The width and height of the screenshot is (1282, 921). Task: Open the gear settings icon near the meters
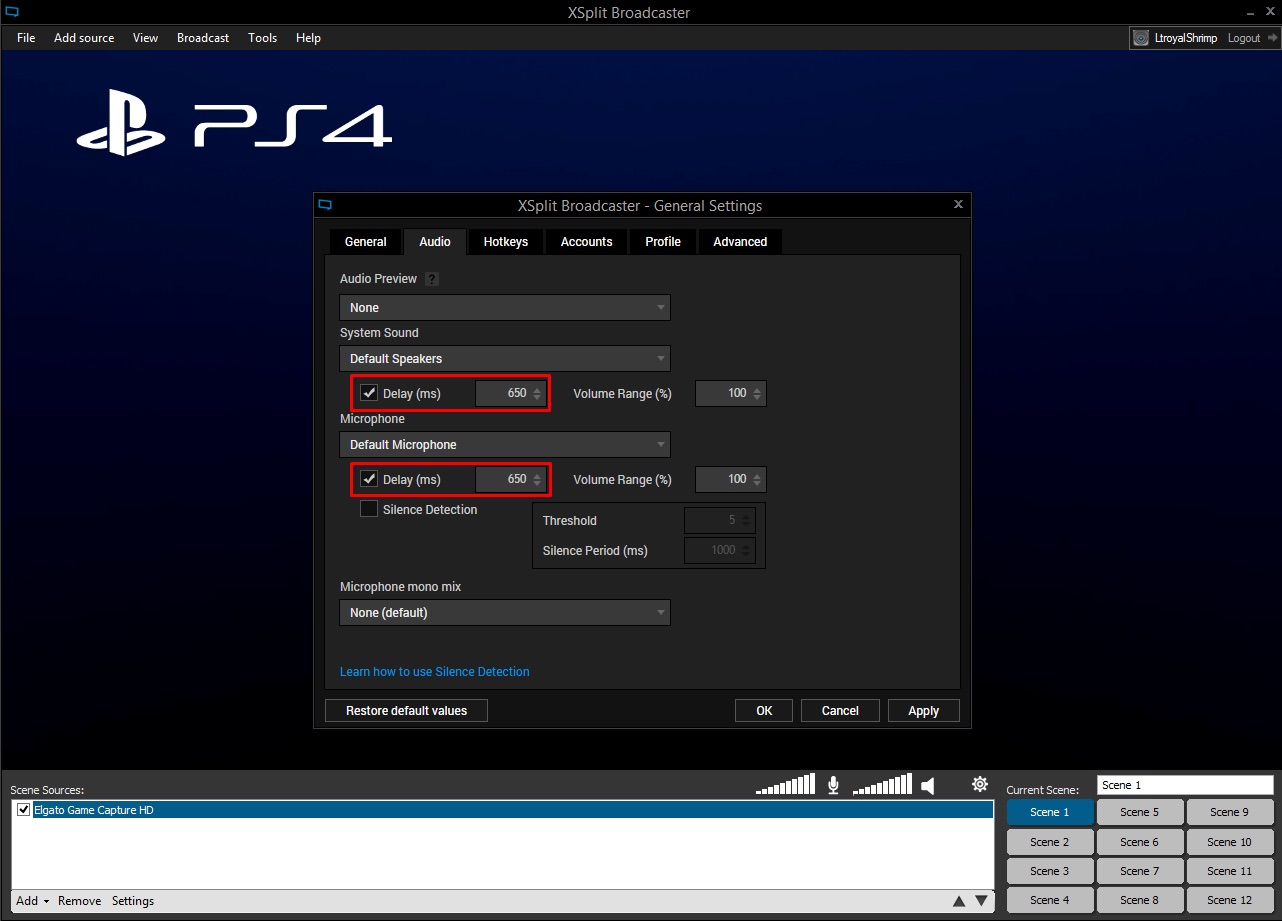coord(979,784)
